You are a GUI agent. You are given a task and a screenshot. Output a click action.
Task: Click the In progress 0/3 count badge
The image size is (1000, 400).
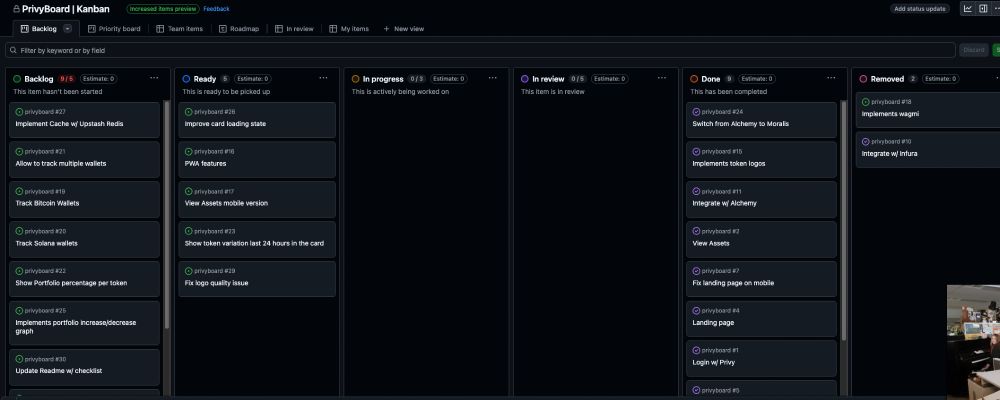click(417, 79)
